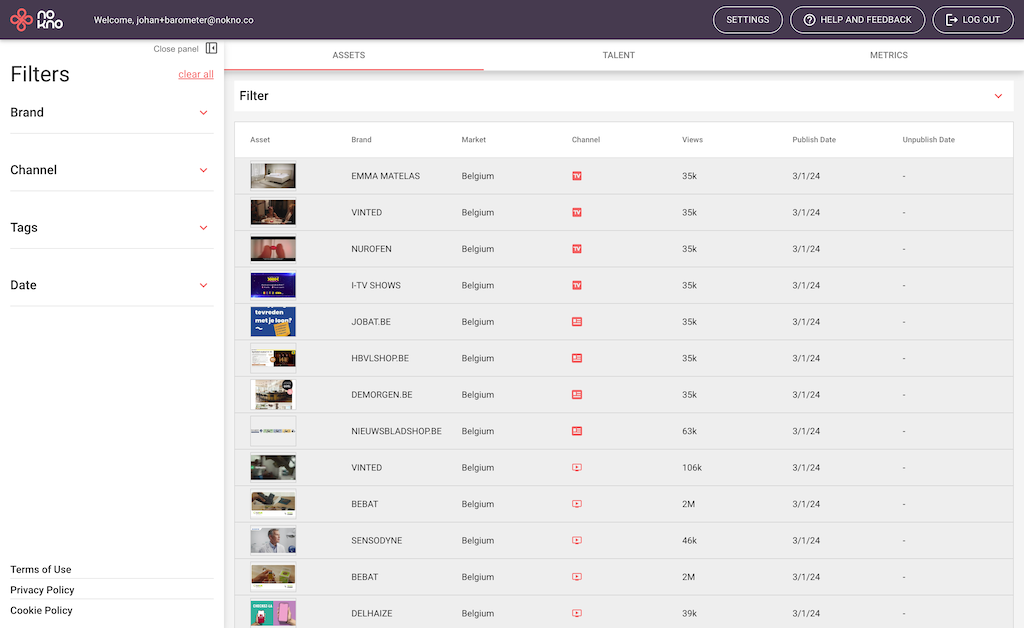
Task: Sort by the Channel column header
Action: click(x=586, y=140)
